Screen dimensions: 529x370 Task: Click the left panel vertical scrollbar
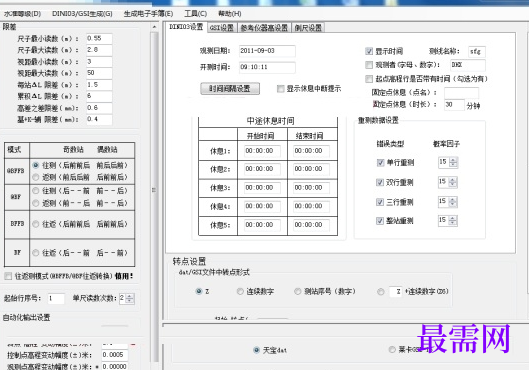pos(155,192)
